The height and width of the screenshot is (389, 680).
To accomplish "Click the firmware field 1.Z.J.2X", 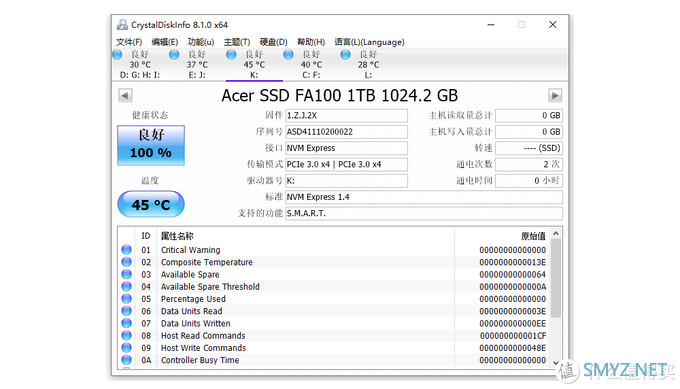I will [347, 115].
